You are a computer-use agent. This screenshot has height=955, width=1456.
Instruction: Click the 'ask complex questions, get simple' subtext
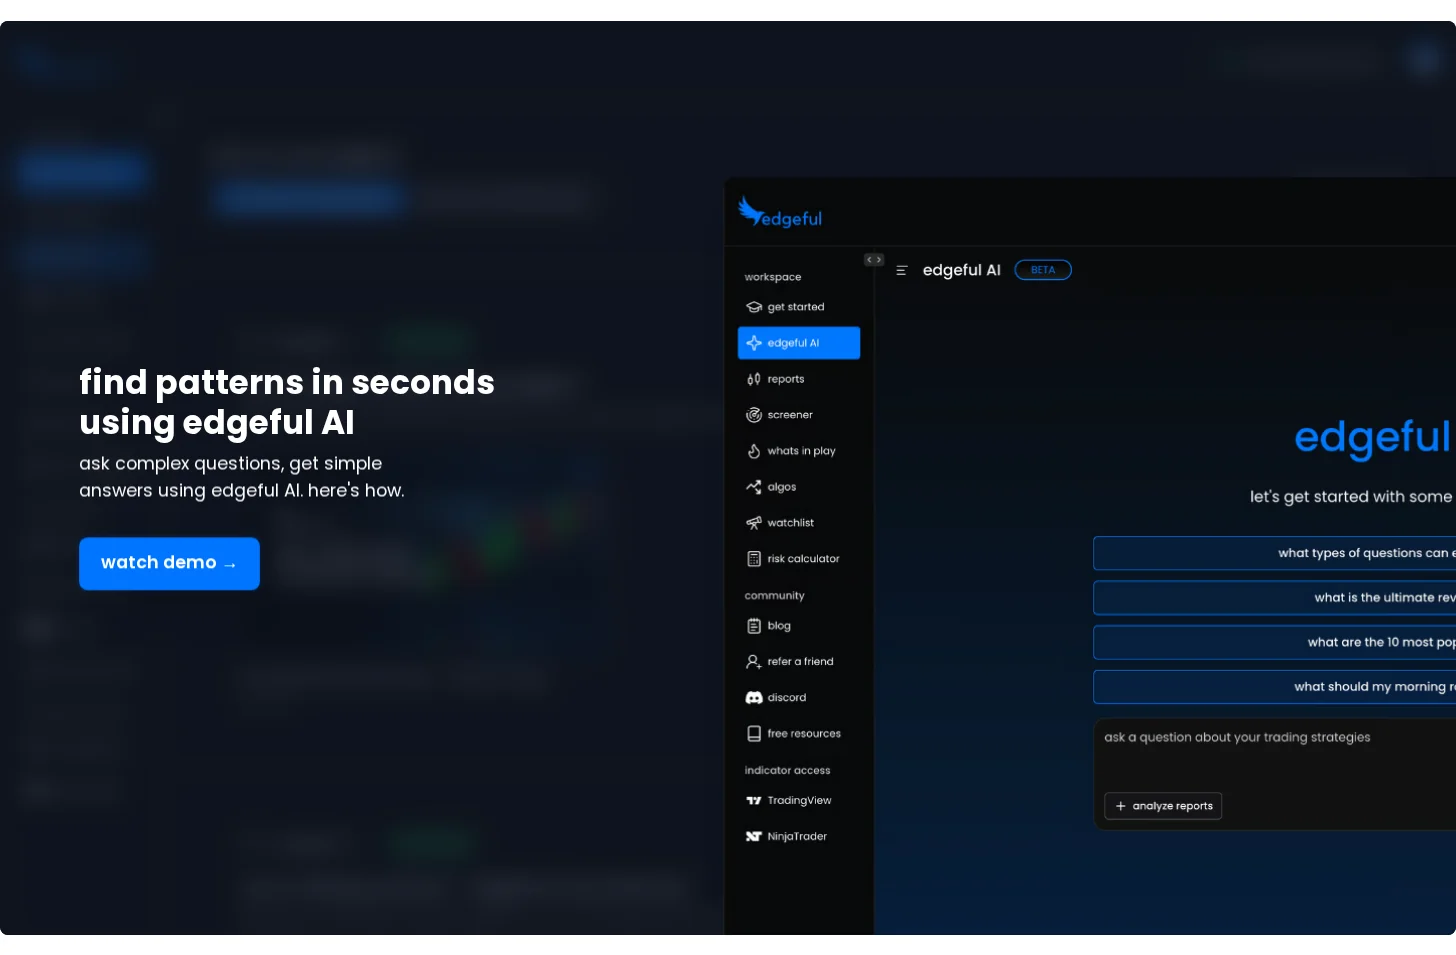click(231, 464)
